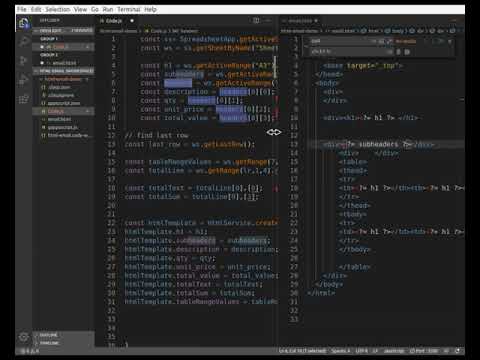Screen dimensions: 480x360
Task: Open the Run menu
Action: click(x=108, y=9)
